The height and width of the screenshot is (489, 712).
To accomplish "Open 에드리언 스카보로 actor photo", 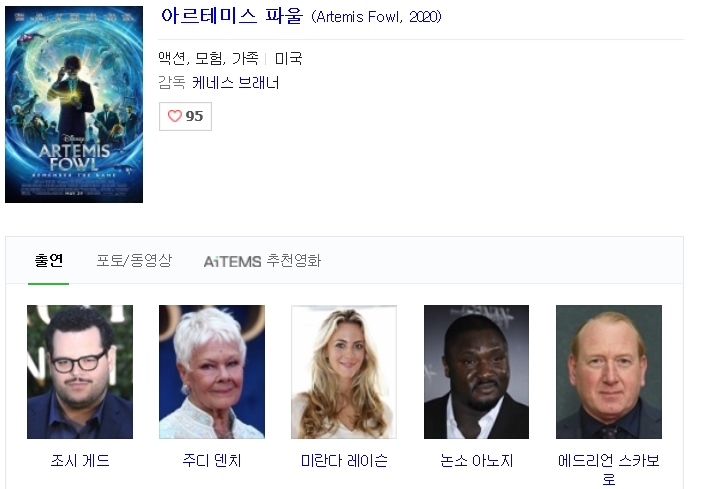I will 609,372.
